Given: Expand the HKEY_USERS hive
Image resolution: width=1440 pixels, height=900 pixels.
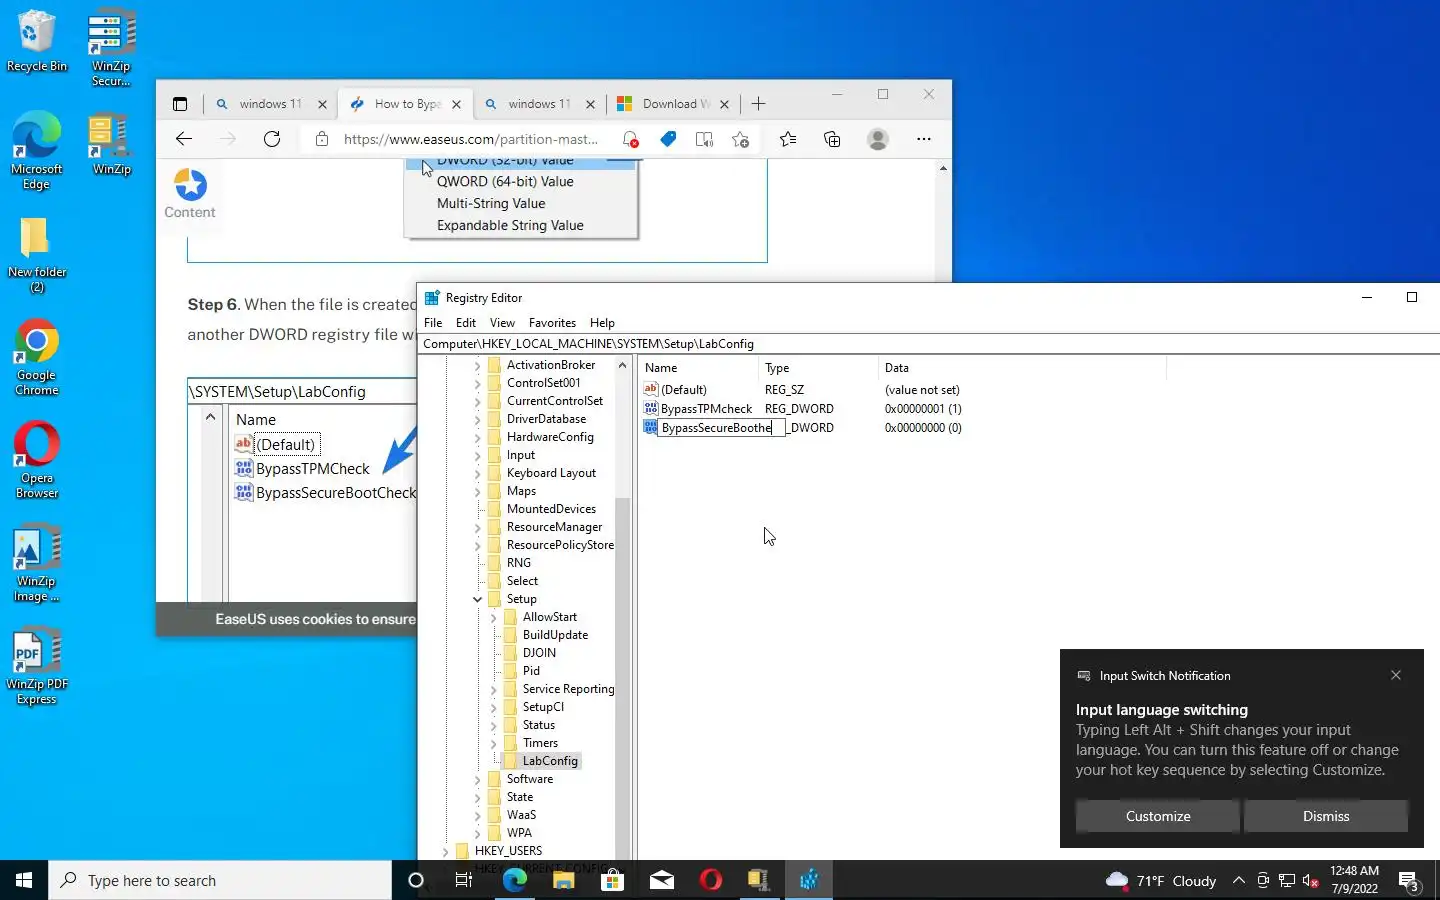Looking at the screenshot, I should (x=445, y=852).
